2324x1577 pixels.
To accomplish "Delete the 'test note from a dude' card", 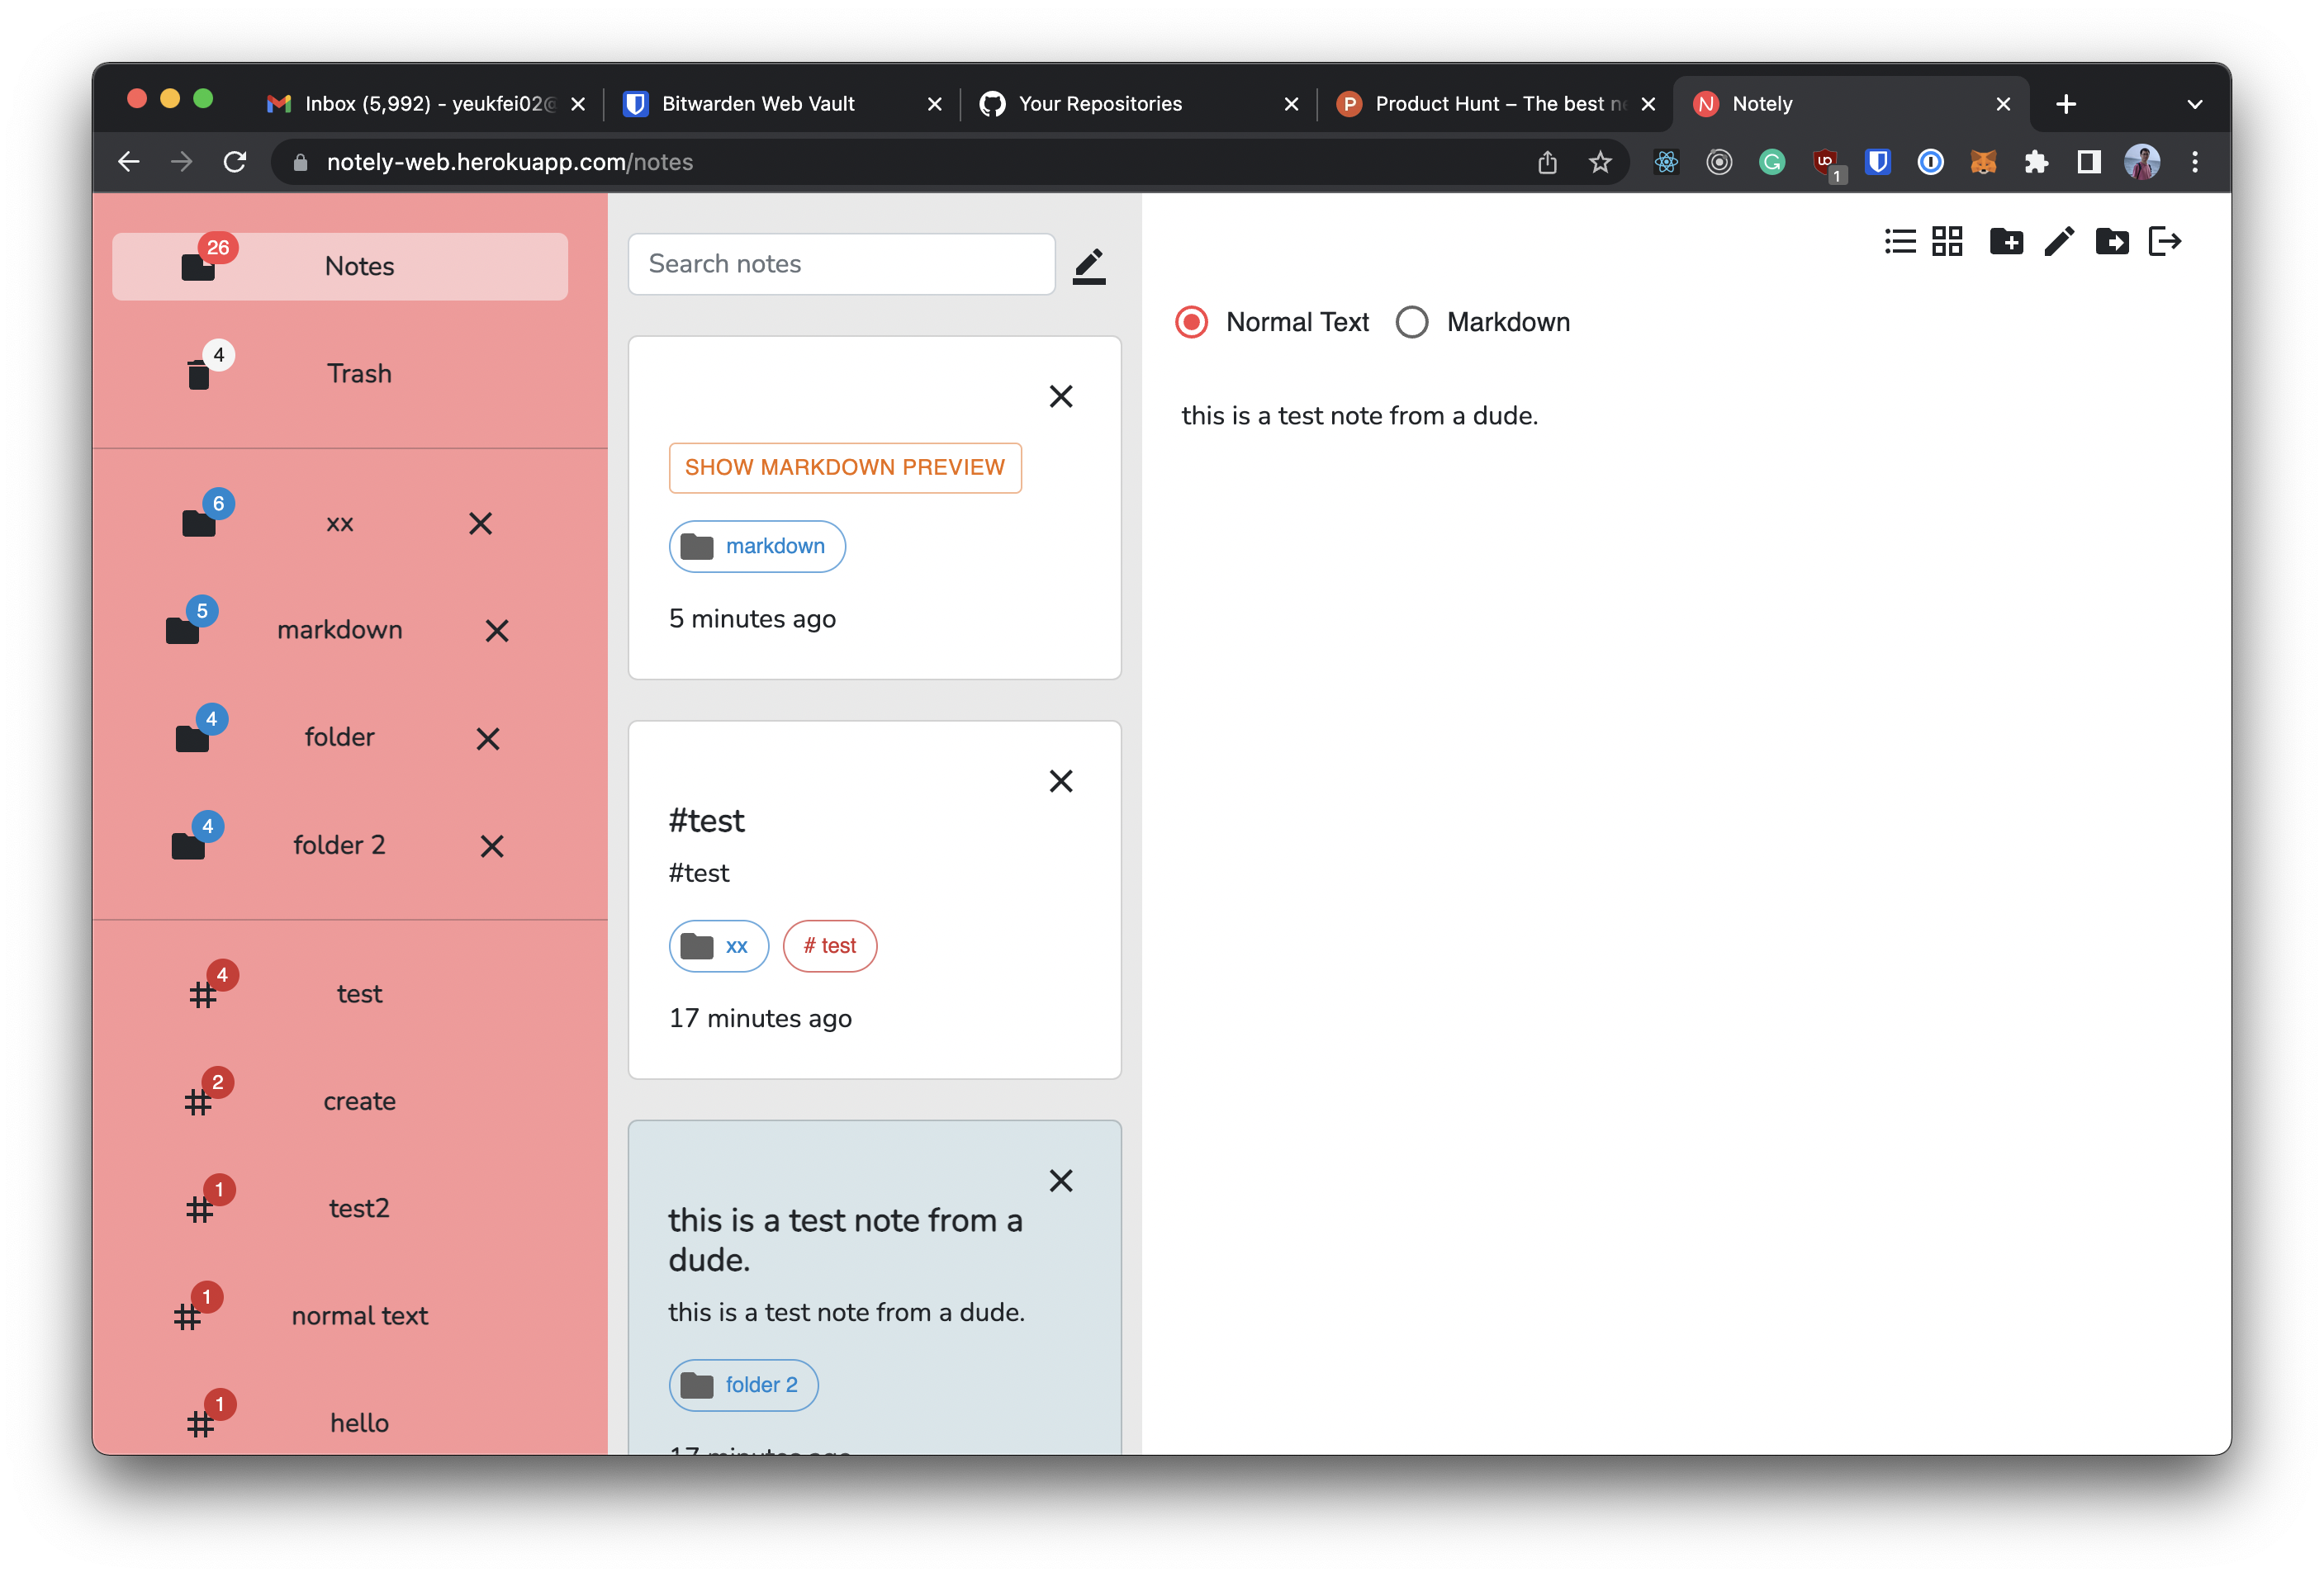I will [1061, 1181].
